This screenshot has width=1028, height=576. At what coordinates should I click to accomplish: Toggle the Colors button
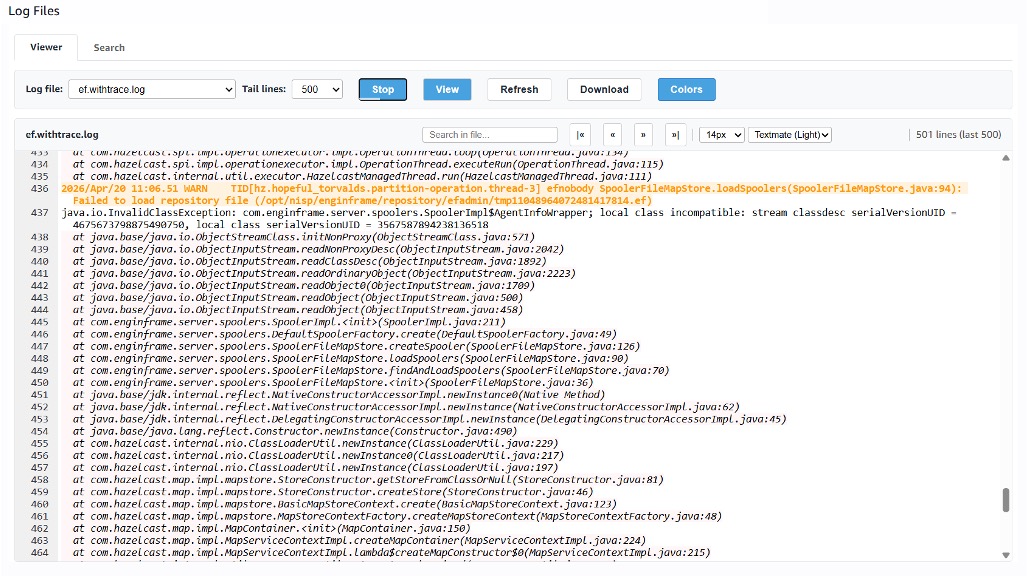click(x=686, y=90)
